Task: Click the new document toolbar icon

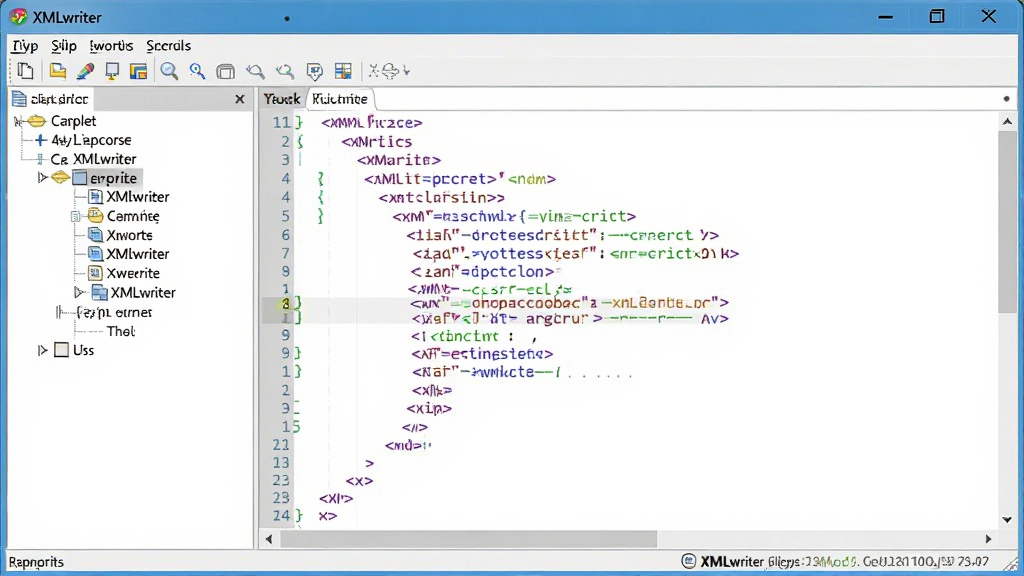Action: [25, 71]
